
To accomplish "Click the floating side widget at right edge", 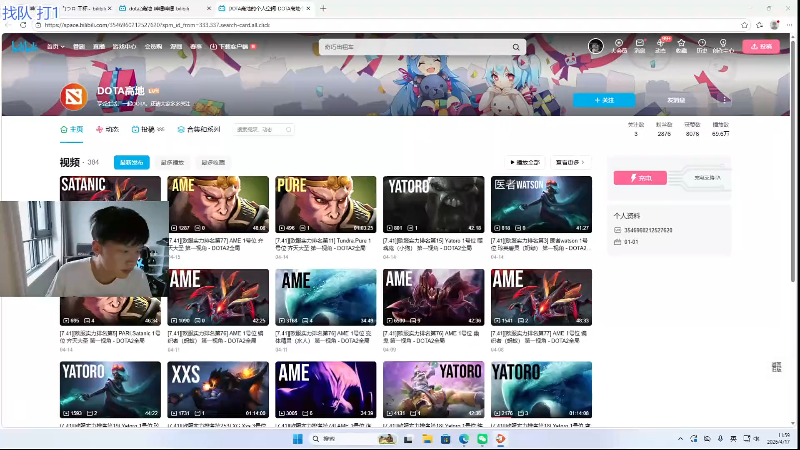I will click(x=777, y=367).
